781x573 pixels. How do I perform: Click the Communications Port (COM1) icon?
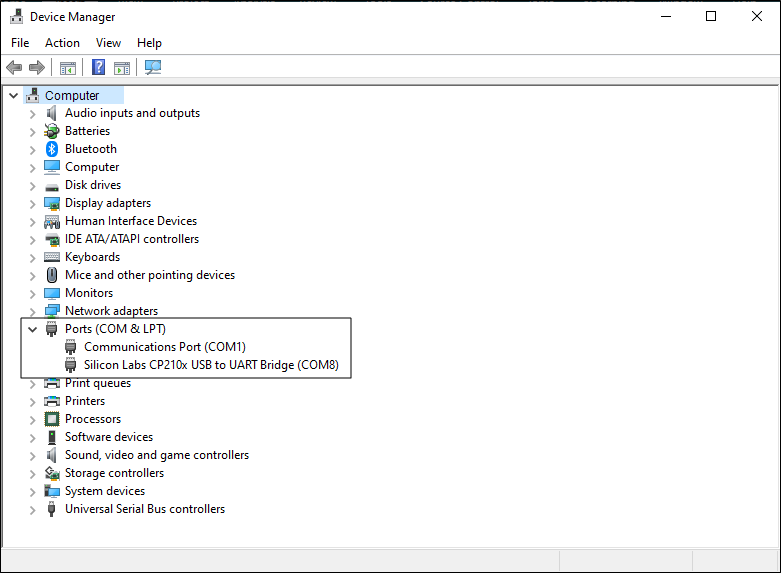click(71, 347)
